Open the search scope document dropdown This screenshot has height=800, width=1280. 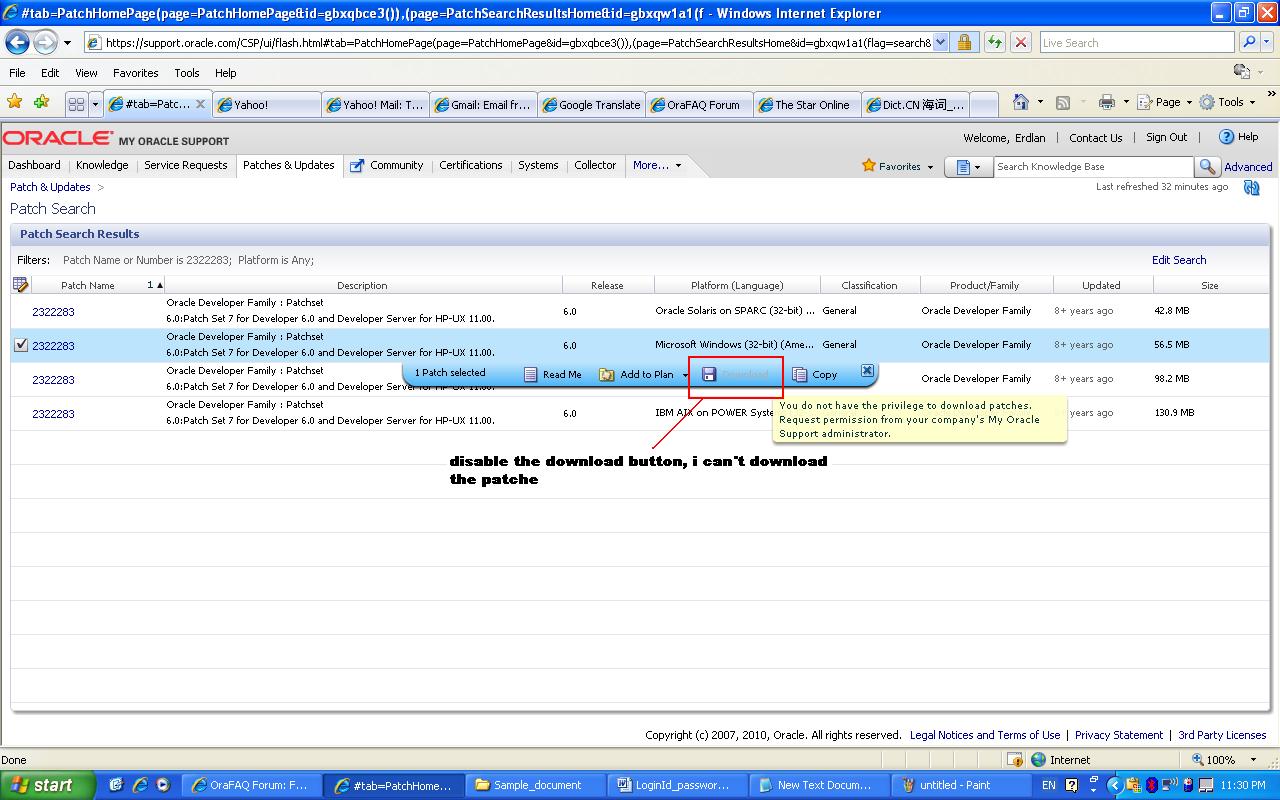(x=967, y=167)
